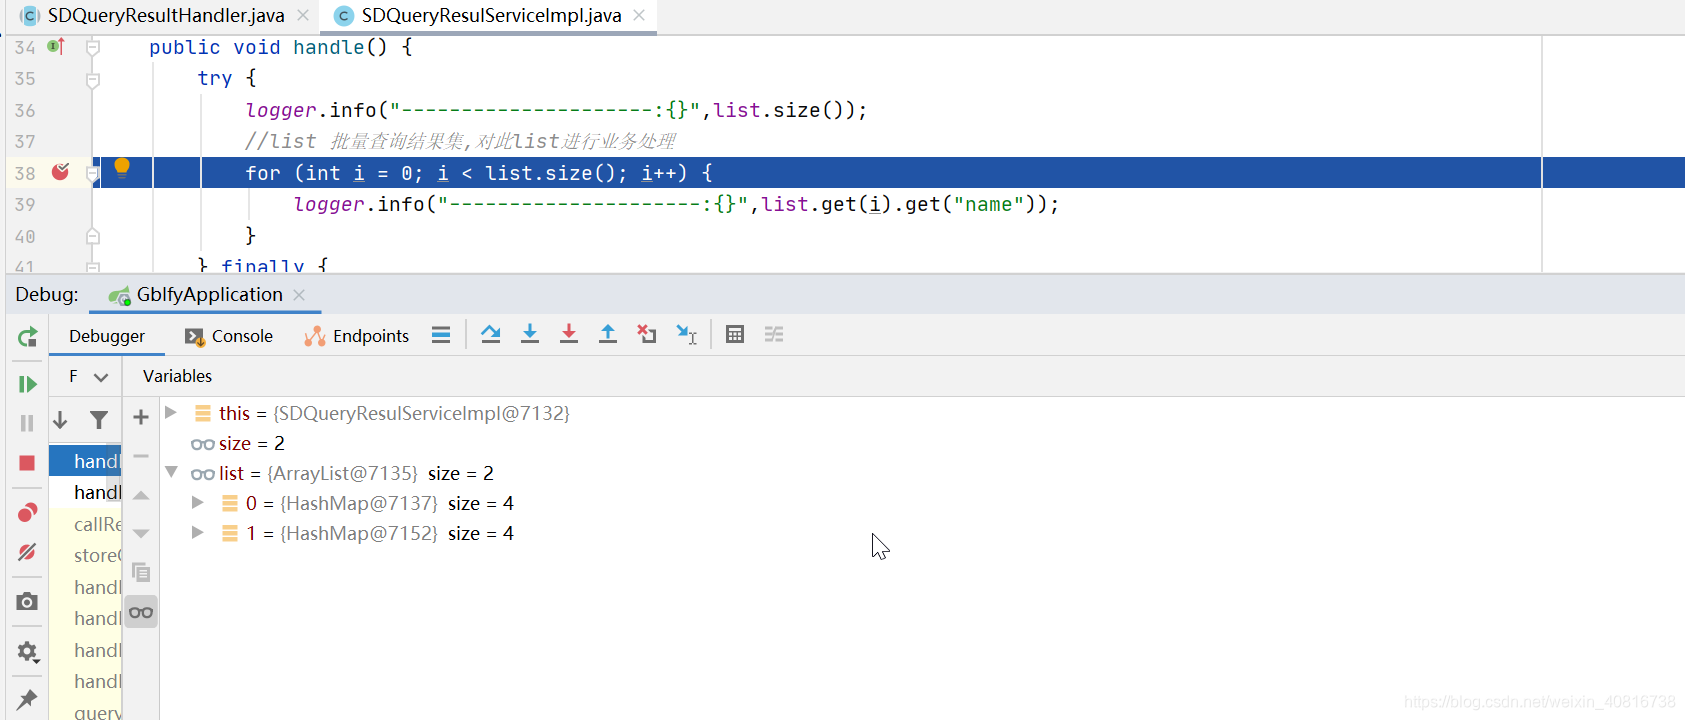Add a new watch
Viewport: 1685px width, 720px height.
coord(141,417)
